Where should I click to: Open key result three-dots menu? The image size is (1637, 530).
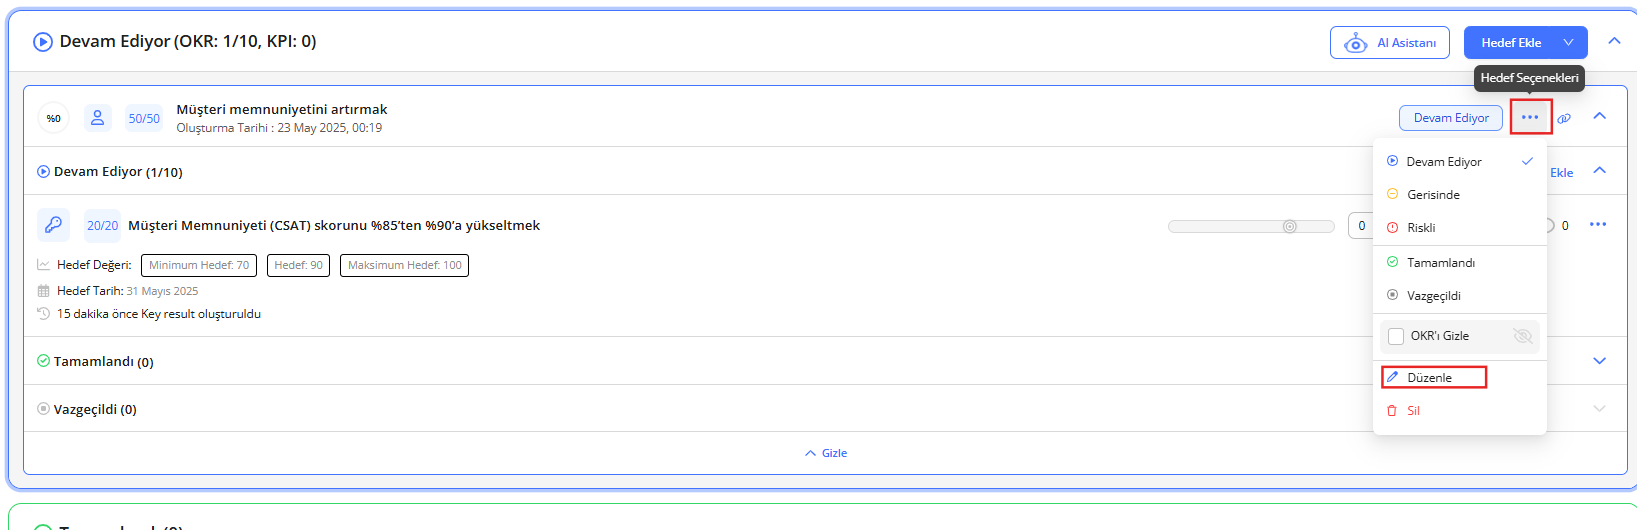coord(1598,225)
